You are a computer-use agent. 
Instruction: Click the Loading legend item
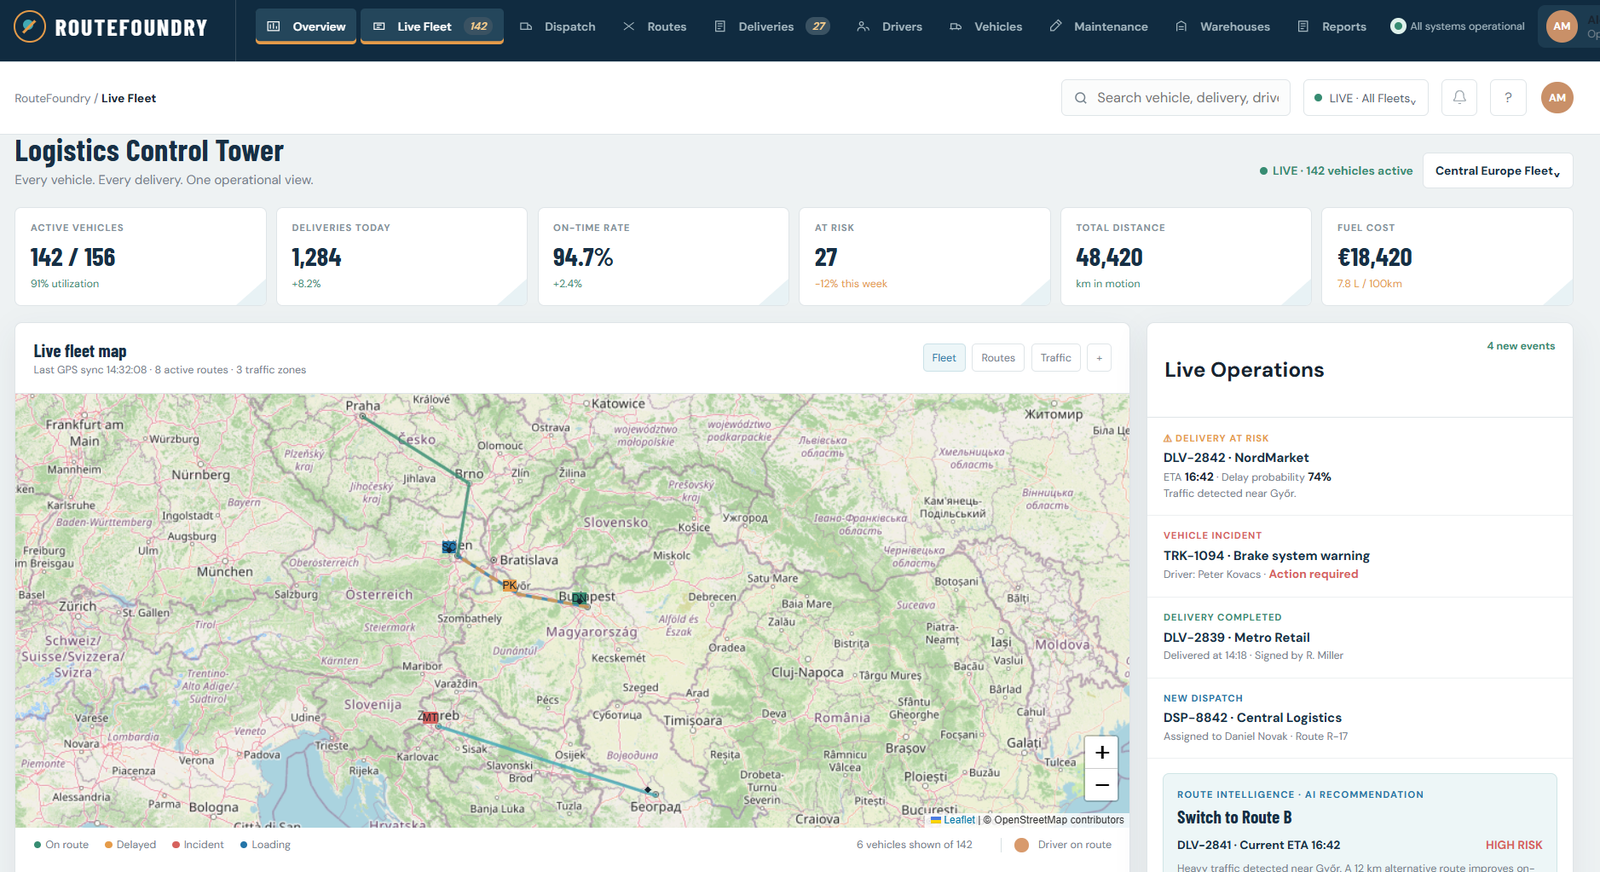pos(265,845)
